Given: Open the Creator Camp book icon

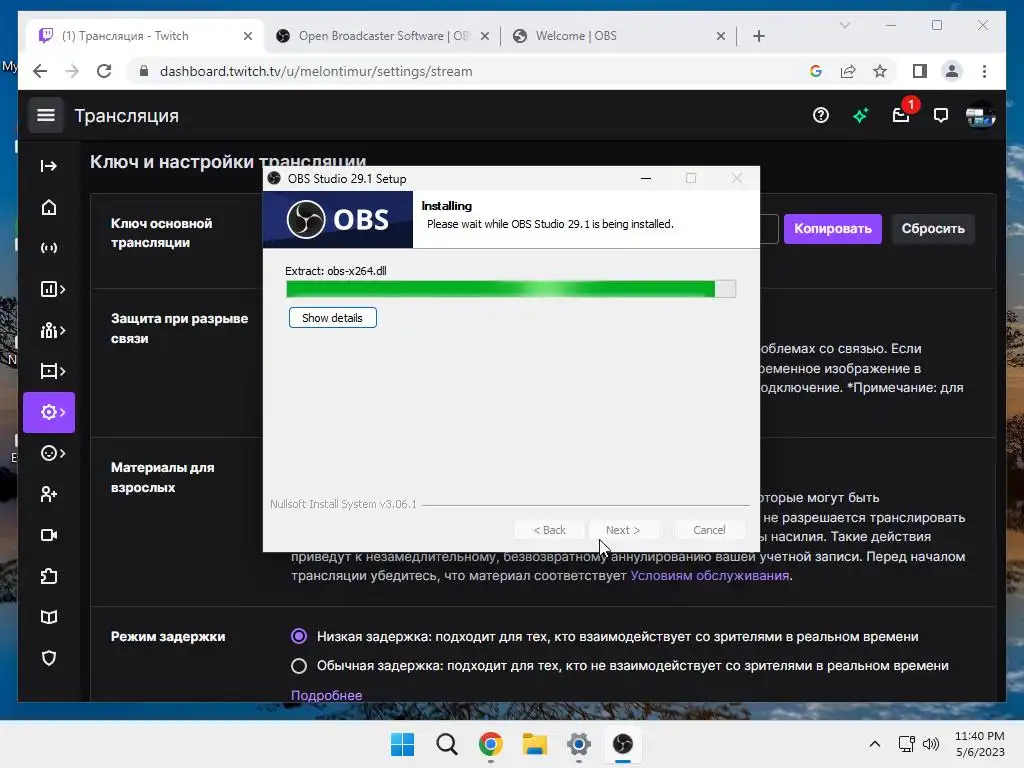Looking at the screenshot, I should coord(49,617).
